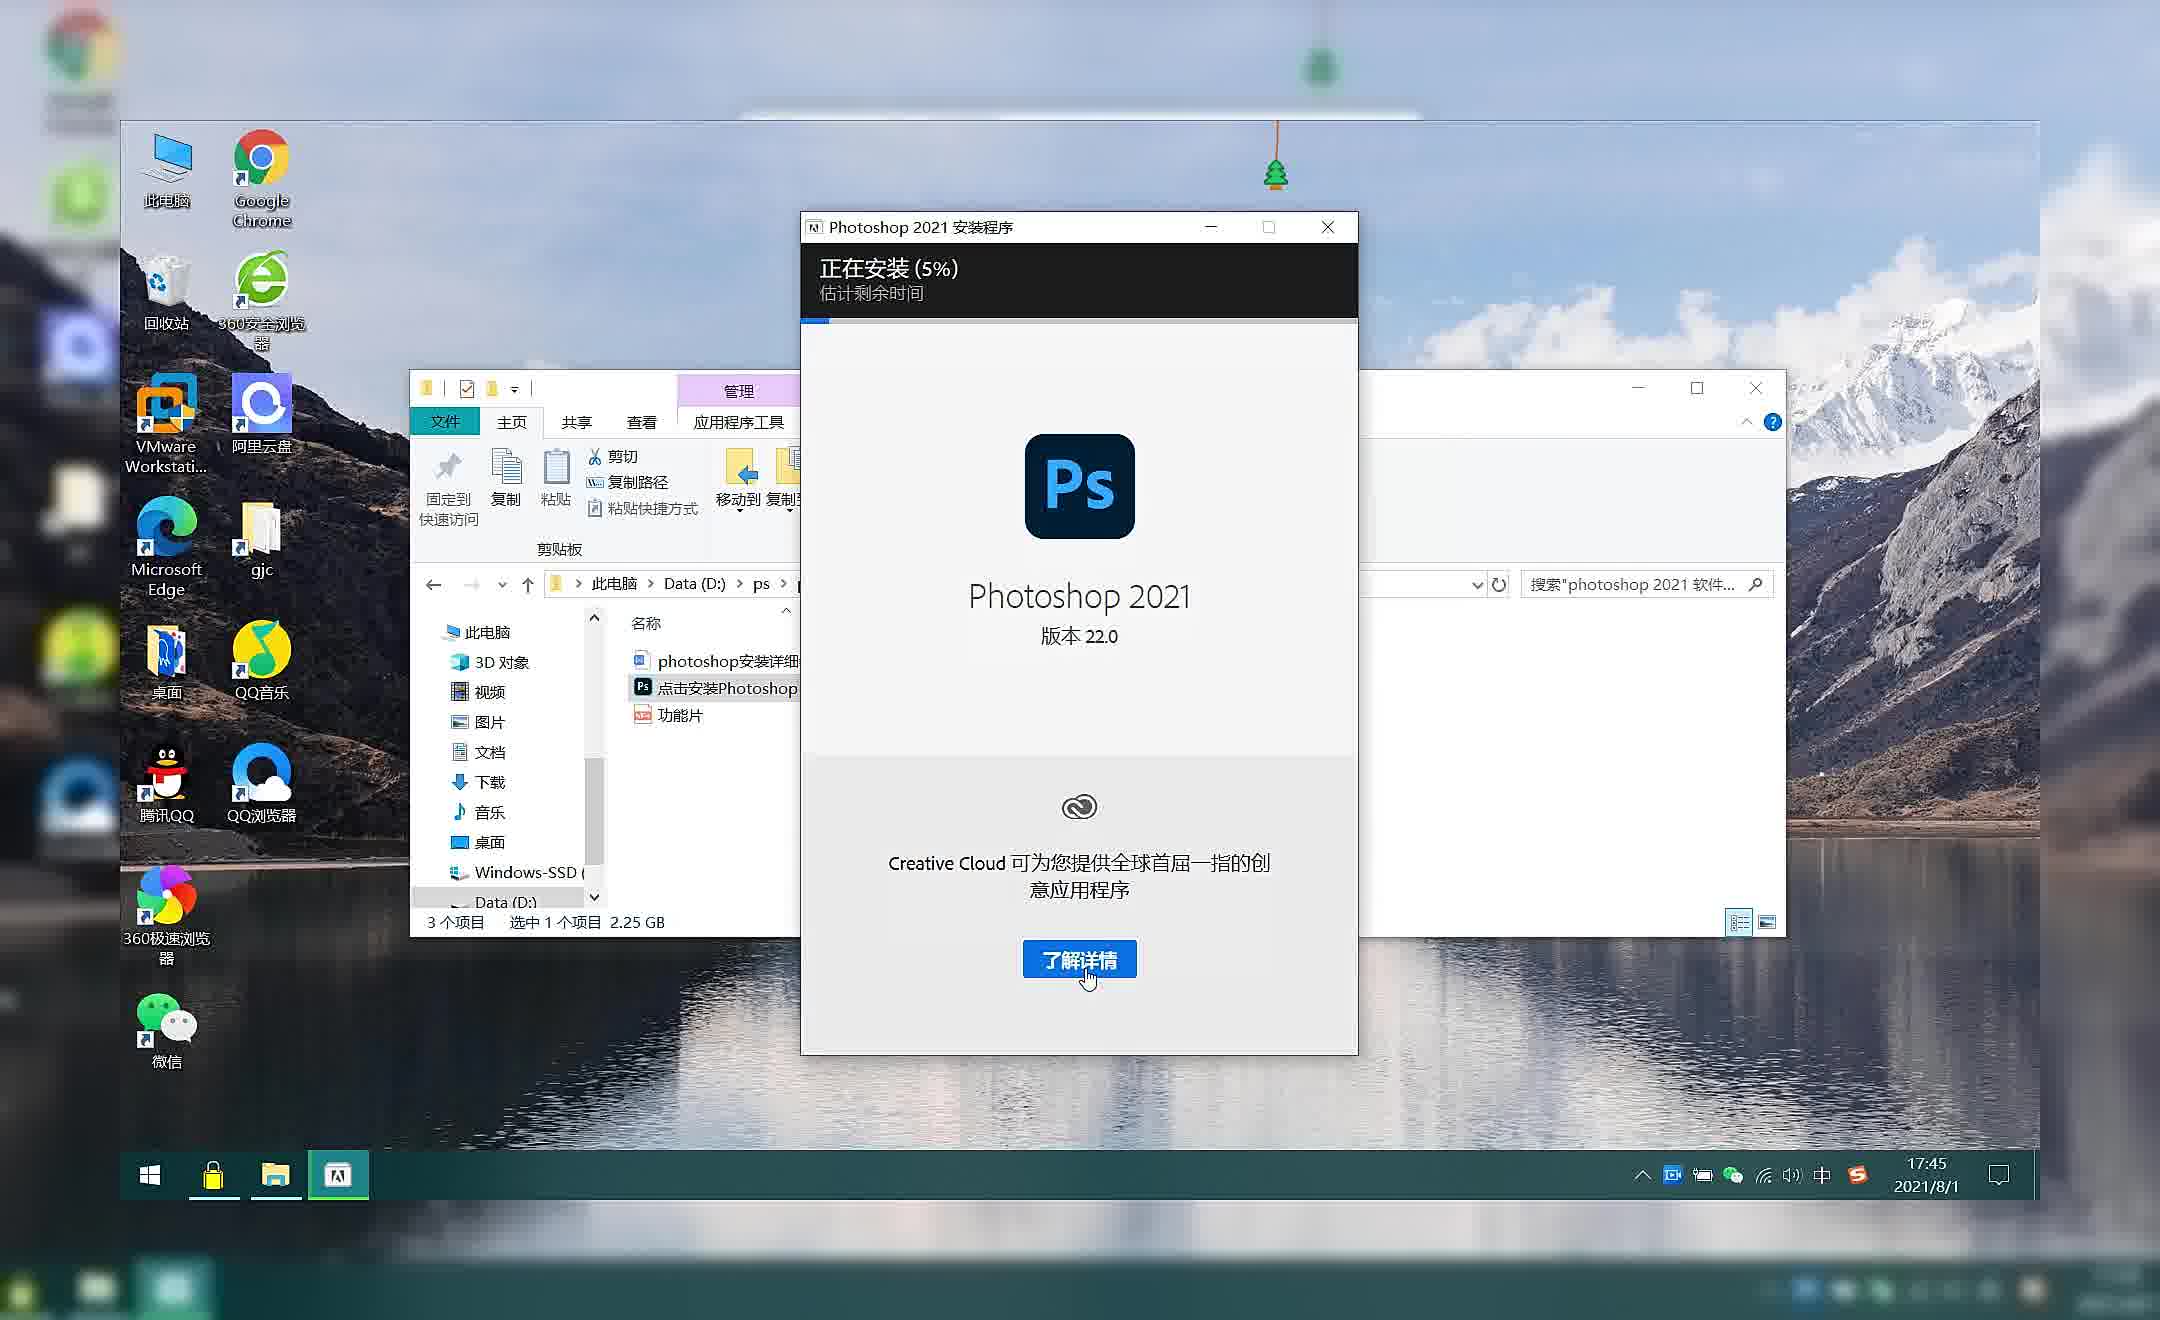Open the quick access toolbar customize dropdown

pos(514,389)
